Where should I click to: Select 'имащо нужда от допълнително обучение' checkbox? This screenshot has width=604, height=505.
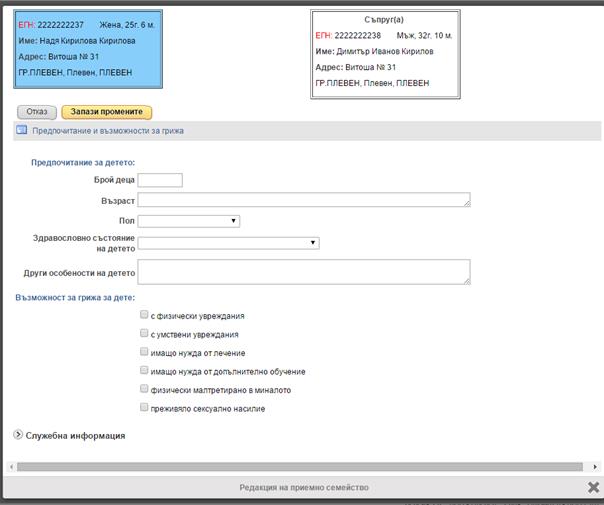coord(145,371)
